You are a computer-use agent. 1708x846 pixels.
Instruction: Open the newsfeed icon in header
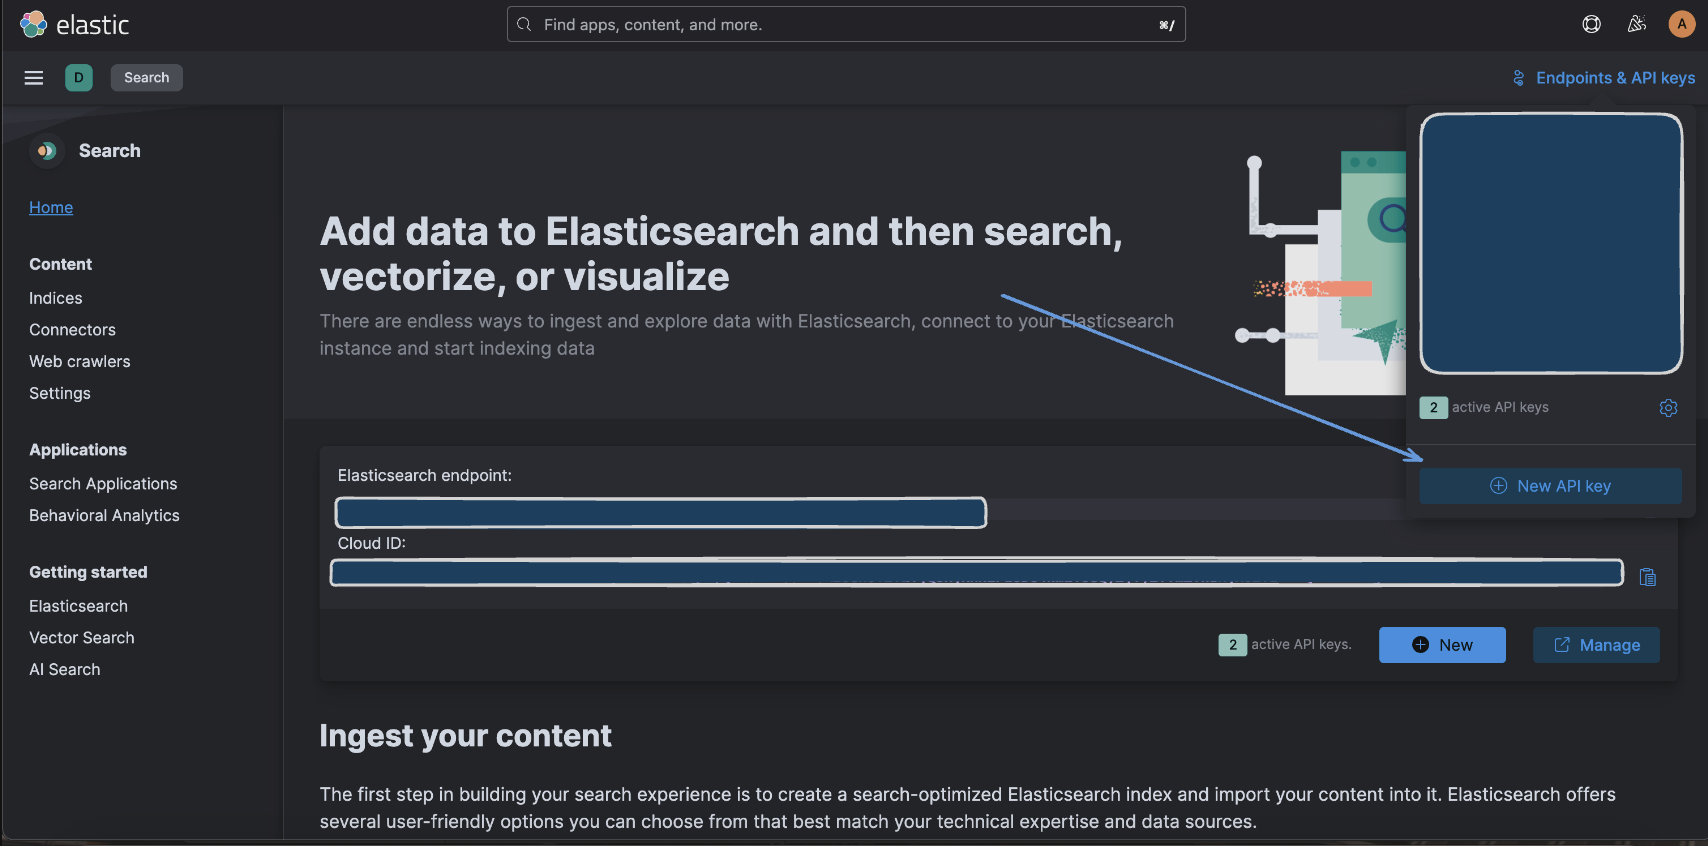point(1637,24)
